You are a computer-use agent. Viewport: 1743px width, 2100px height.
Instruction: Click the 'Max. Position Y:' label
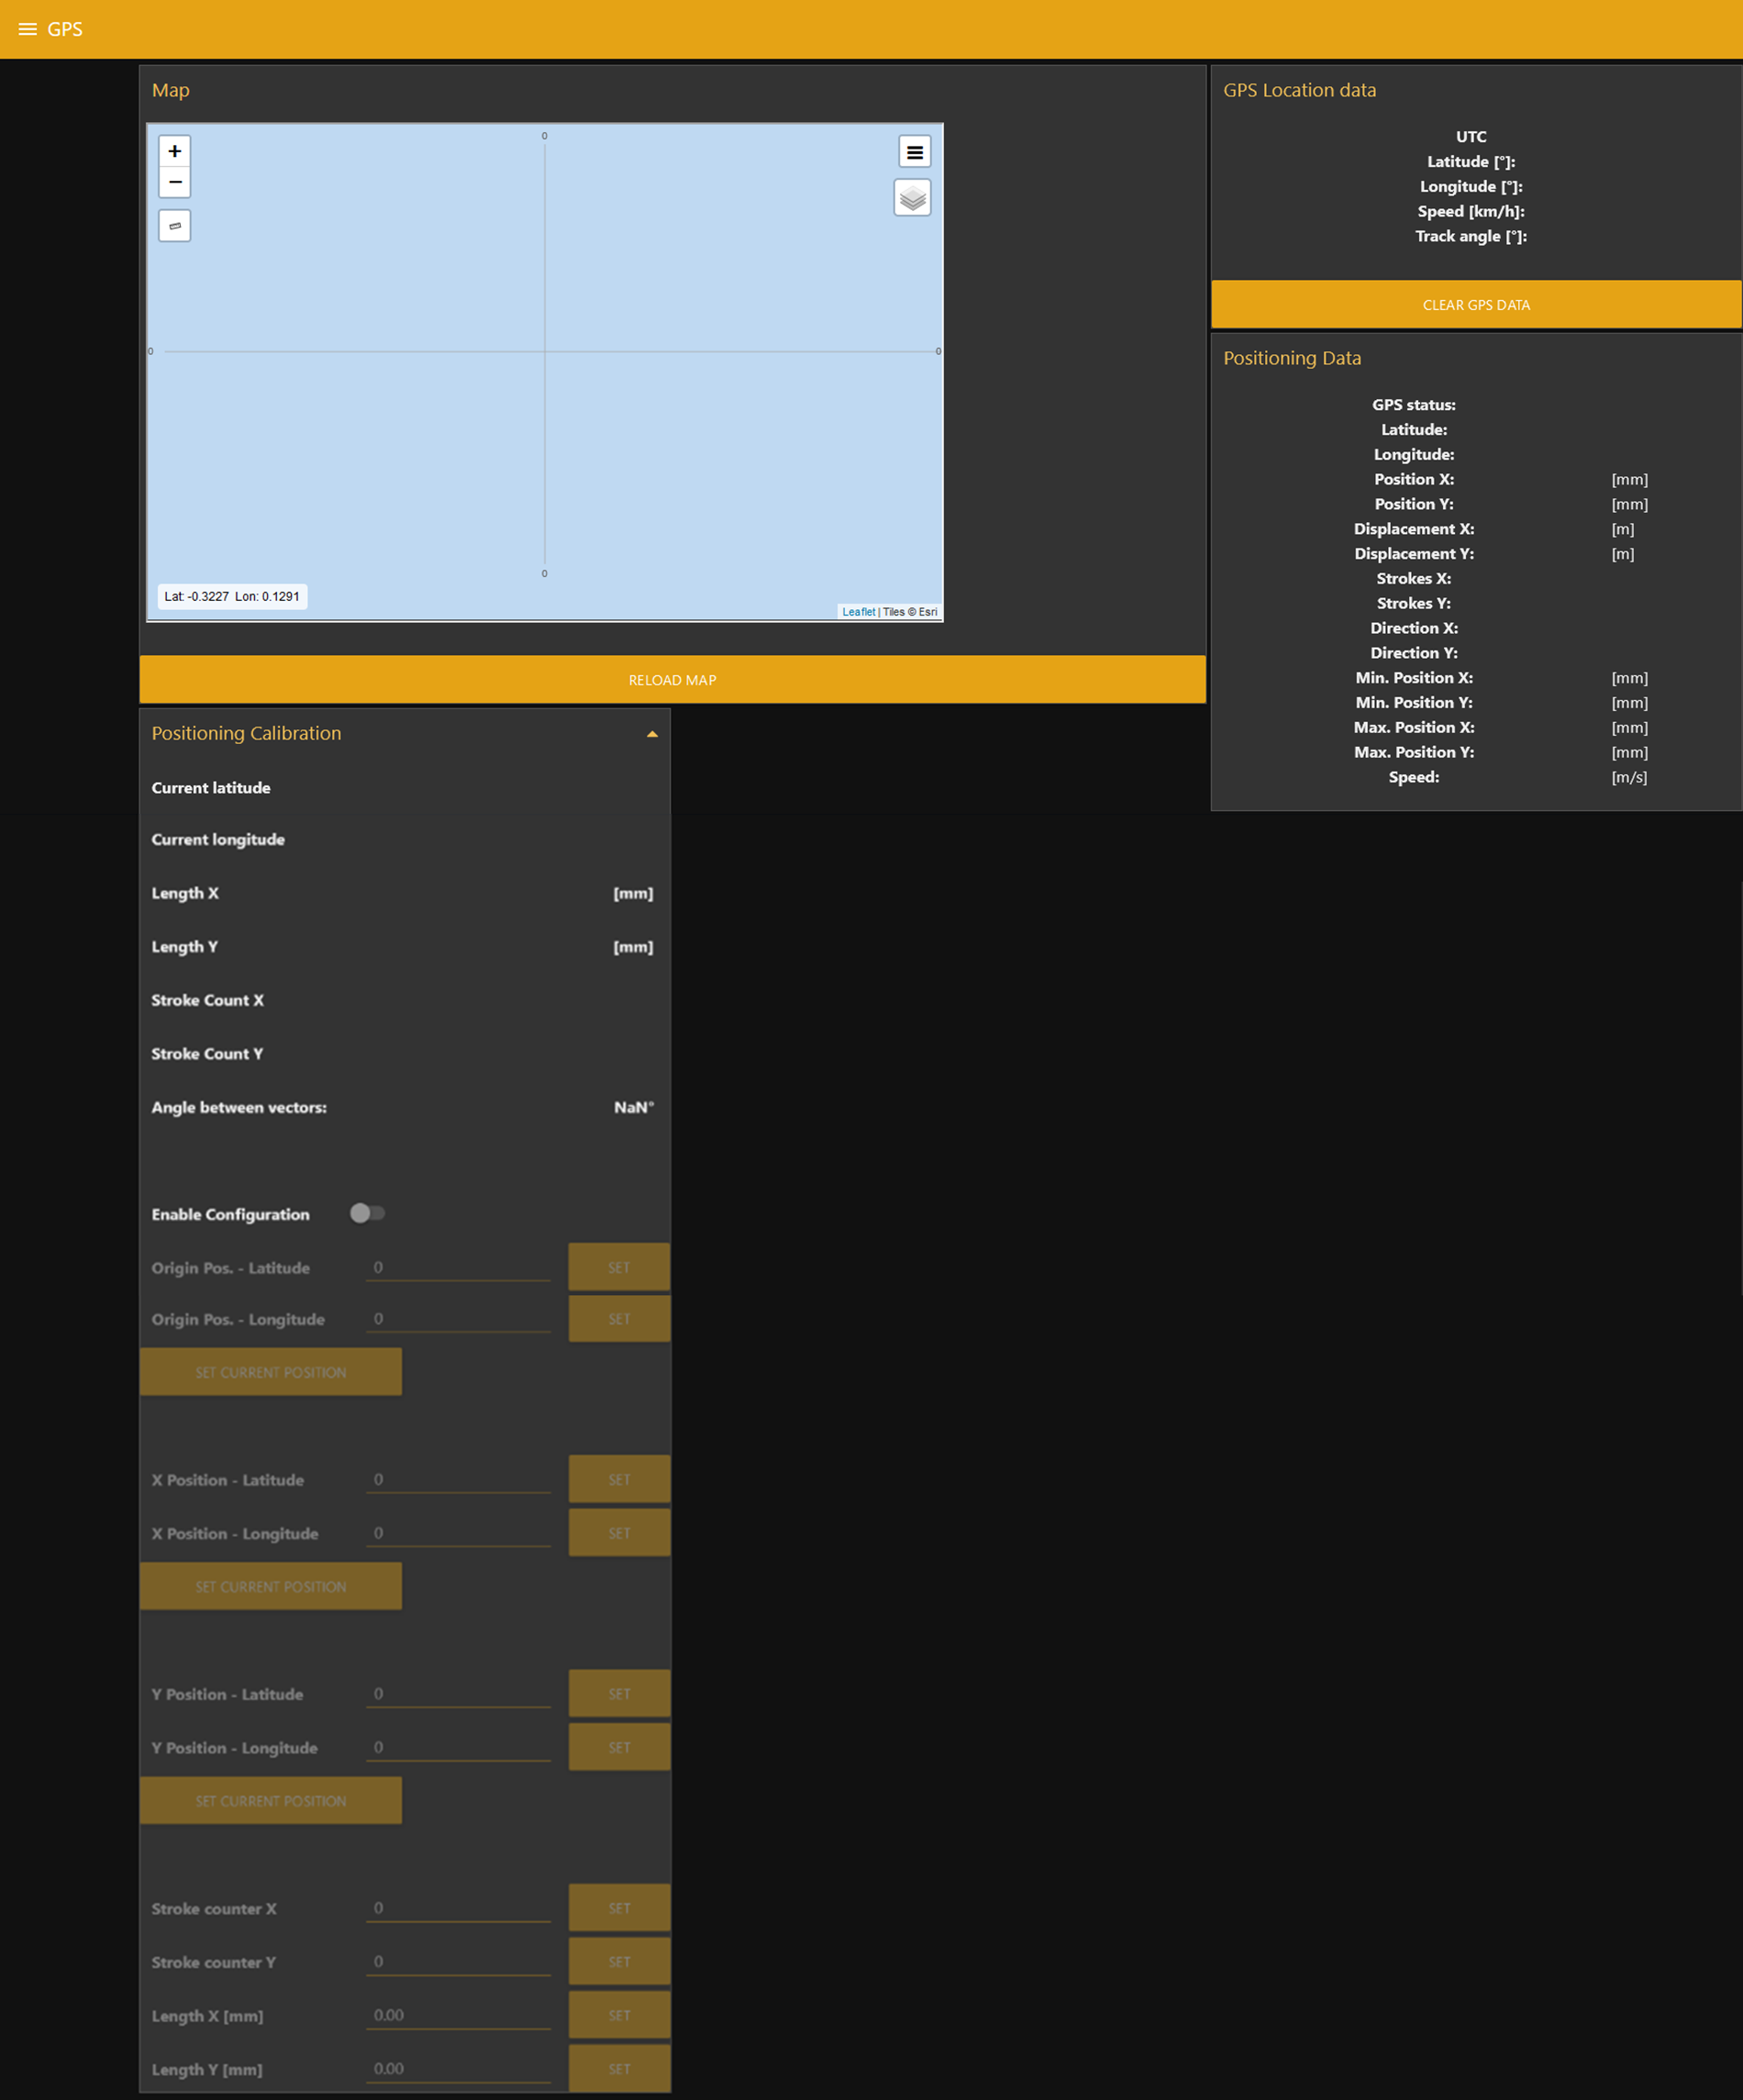point(1413,752)
